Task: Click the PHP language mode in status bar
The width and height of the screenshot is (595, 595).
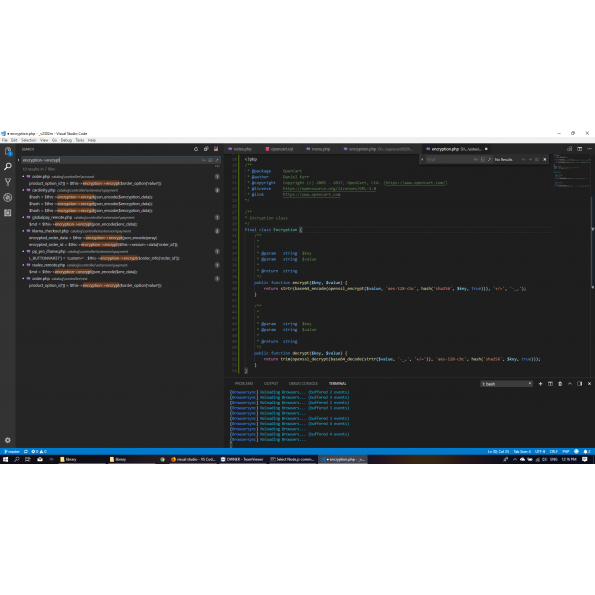Action: coord(565,452)
